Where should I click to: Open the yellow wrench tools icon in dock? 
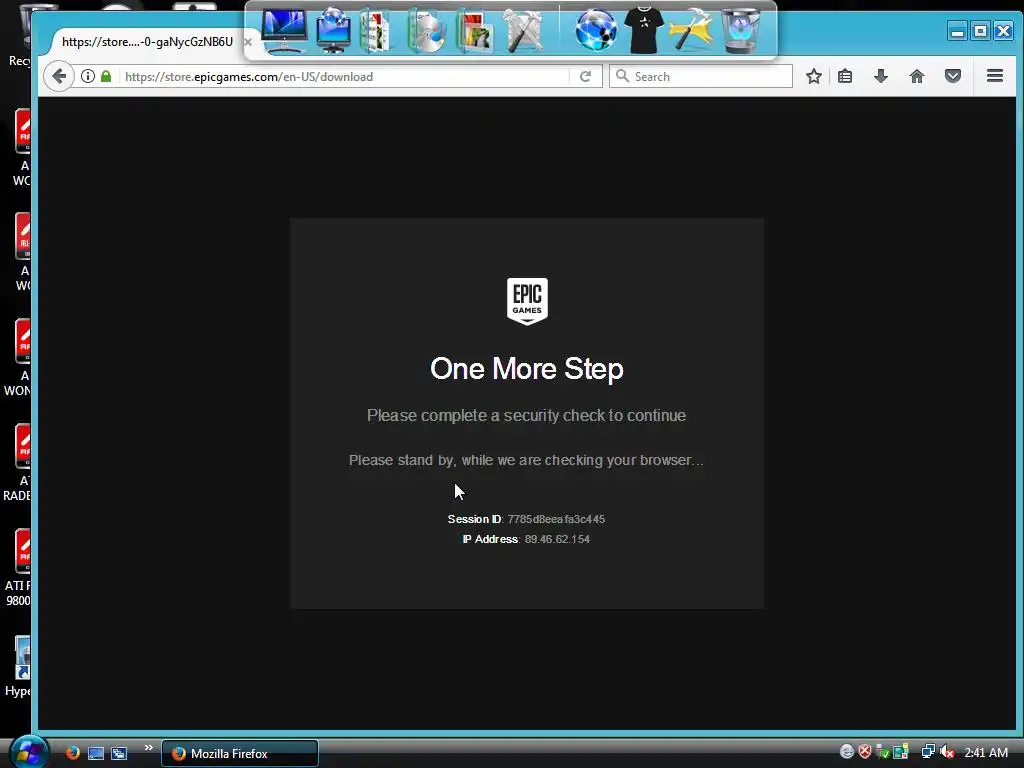point(692,30)
